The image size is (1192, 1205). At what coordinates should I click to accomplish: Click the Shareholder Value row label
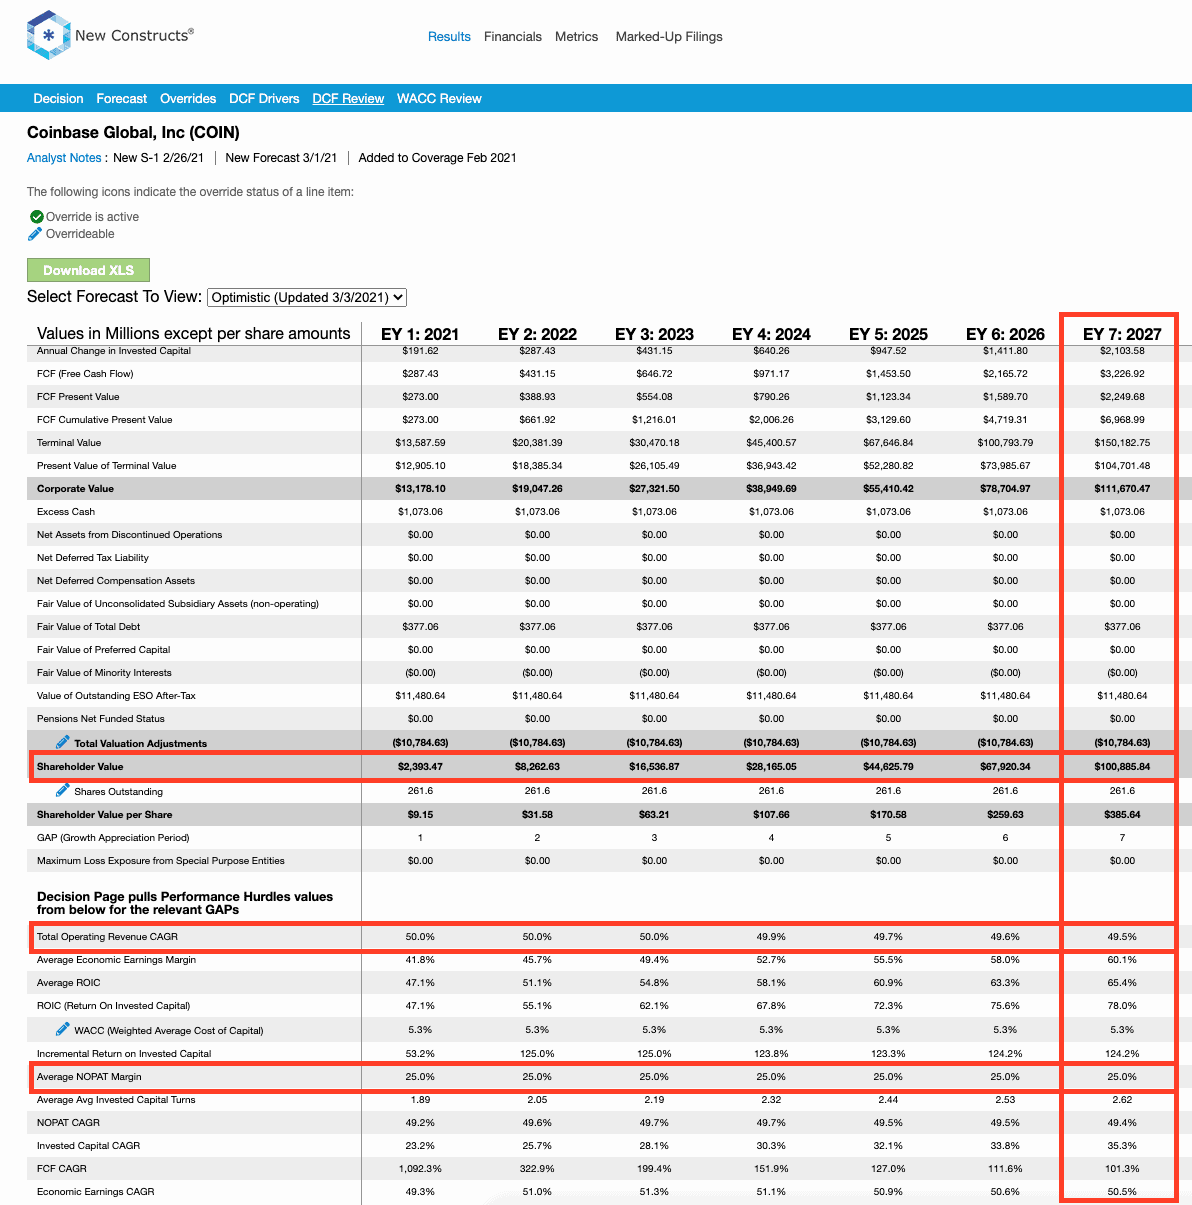click(80, 767)
